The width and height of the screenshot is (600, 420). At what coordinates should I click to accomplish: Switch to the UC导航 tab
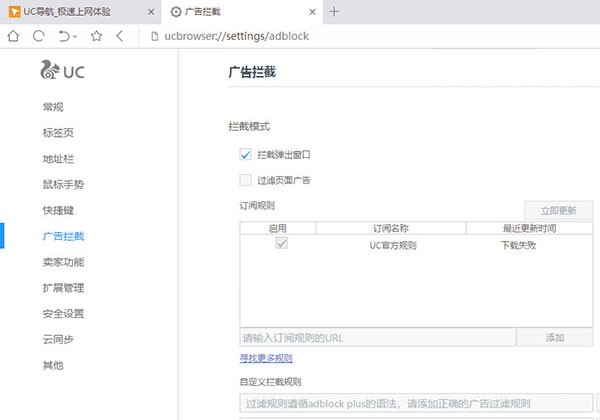[81, 12]
